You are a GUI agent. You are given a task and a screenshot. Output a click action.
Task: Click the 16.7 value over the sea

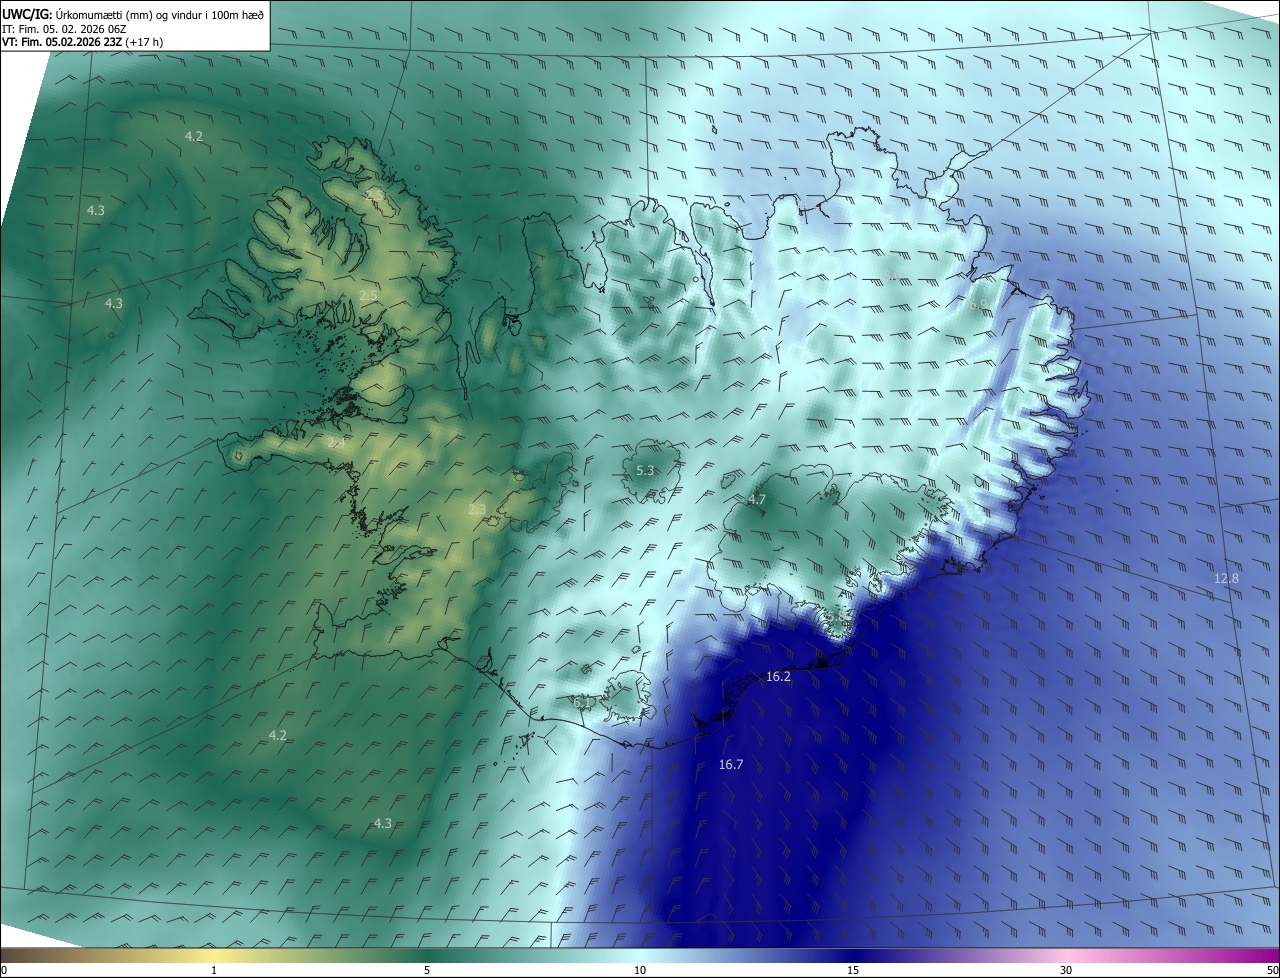pos(731,765)
